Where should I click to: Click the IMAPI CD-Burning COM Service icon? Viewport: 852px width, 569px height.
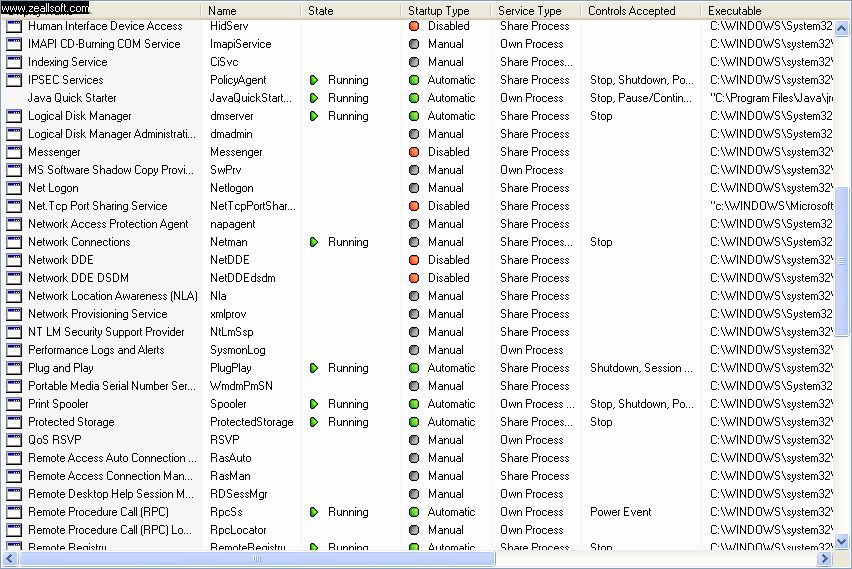[x=14, y=44]
